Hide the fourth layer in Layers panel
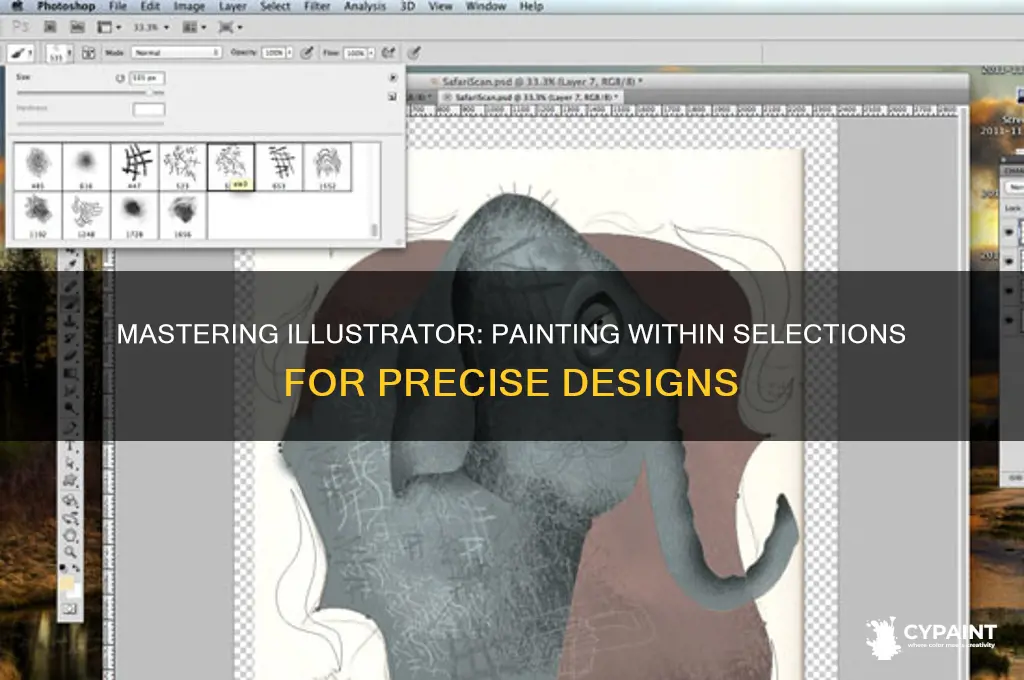 click(x=1009, y=320)
